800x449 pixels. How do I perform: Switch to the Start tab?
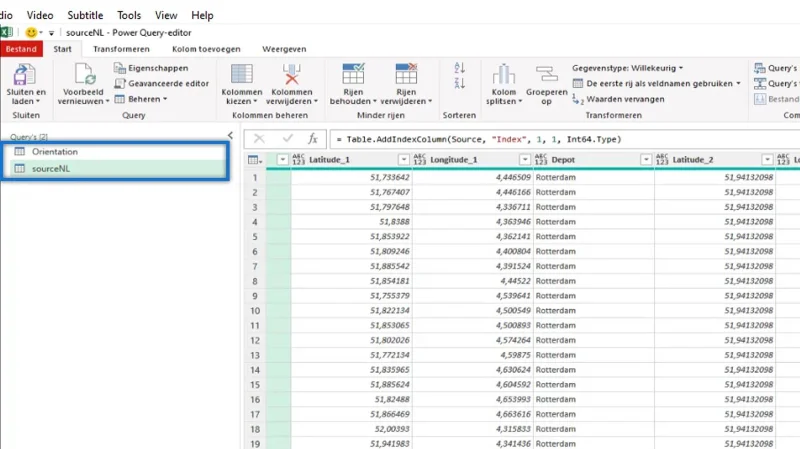(63, 49)
